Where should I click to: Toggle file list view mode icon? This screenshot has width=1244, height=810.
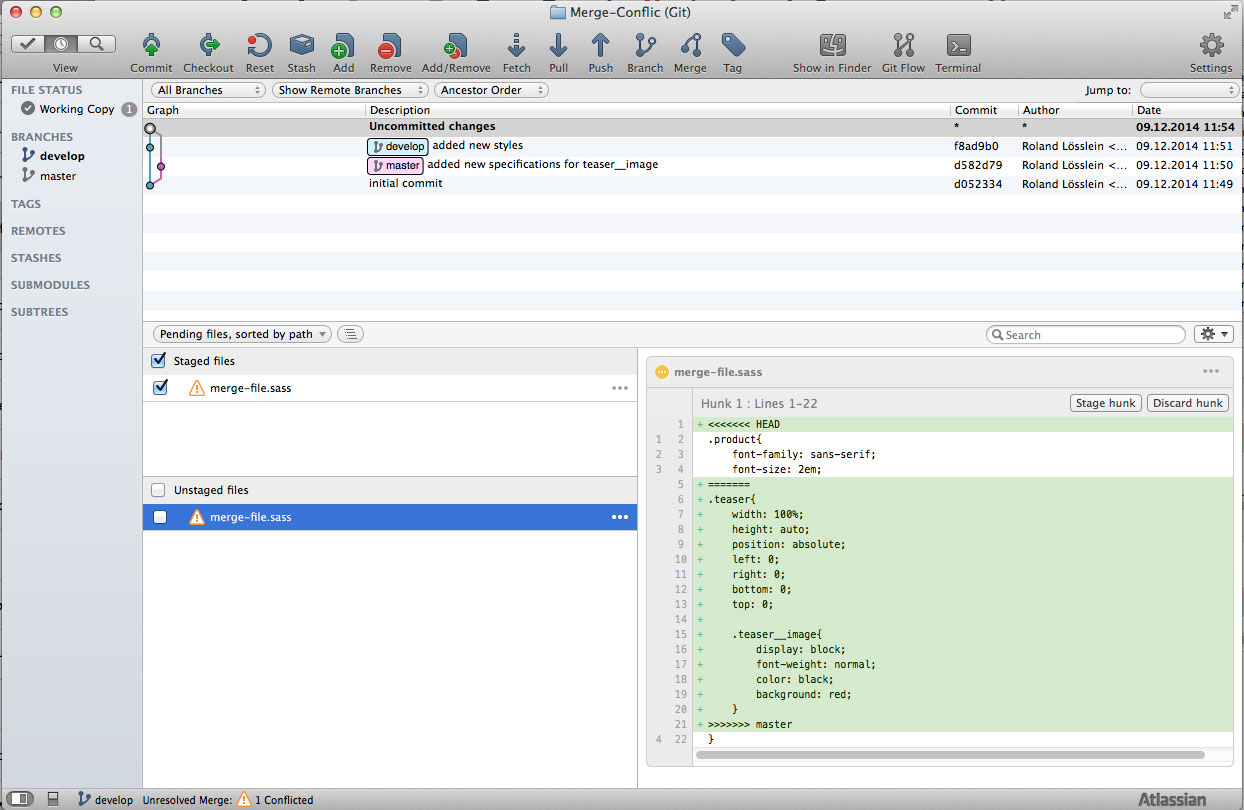click(350, 334)
